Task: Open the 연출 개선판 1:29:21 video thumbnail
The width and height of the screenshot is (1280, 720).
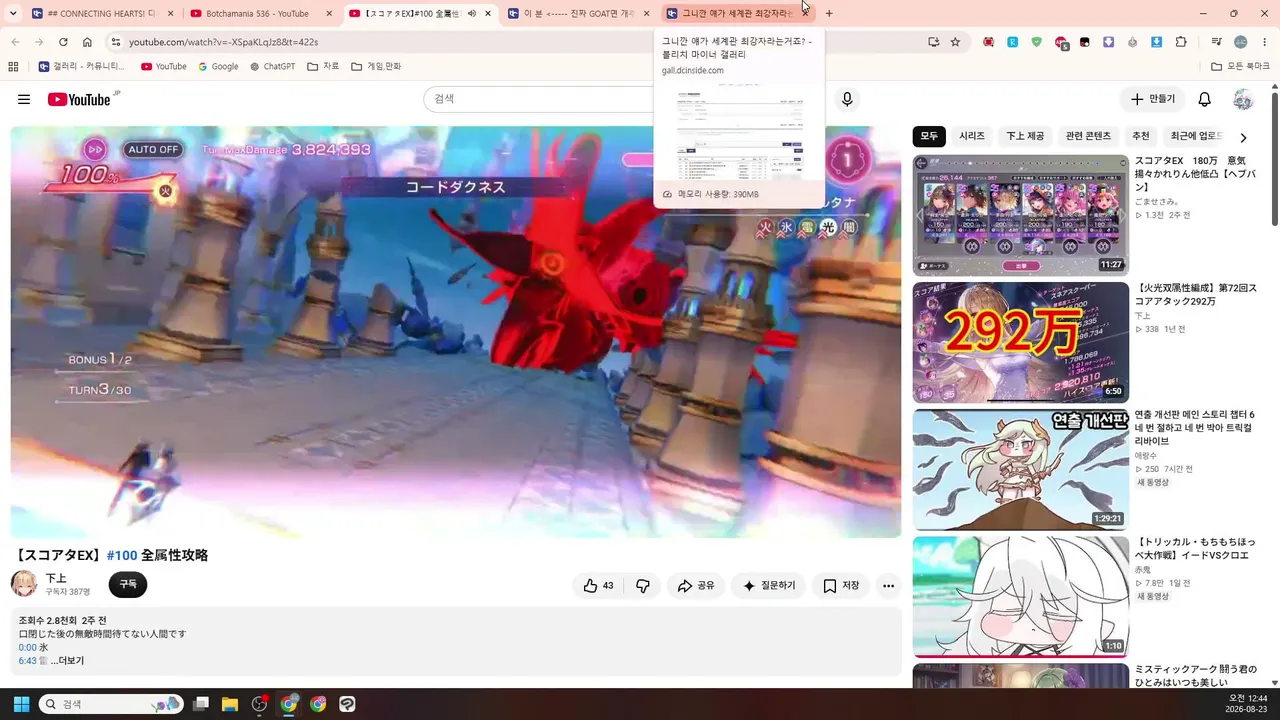Action: [1020, 469]
